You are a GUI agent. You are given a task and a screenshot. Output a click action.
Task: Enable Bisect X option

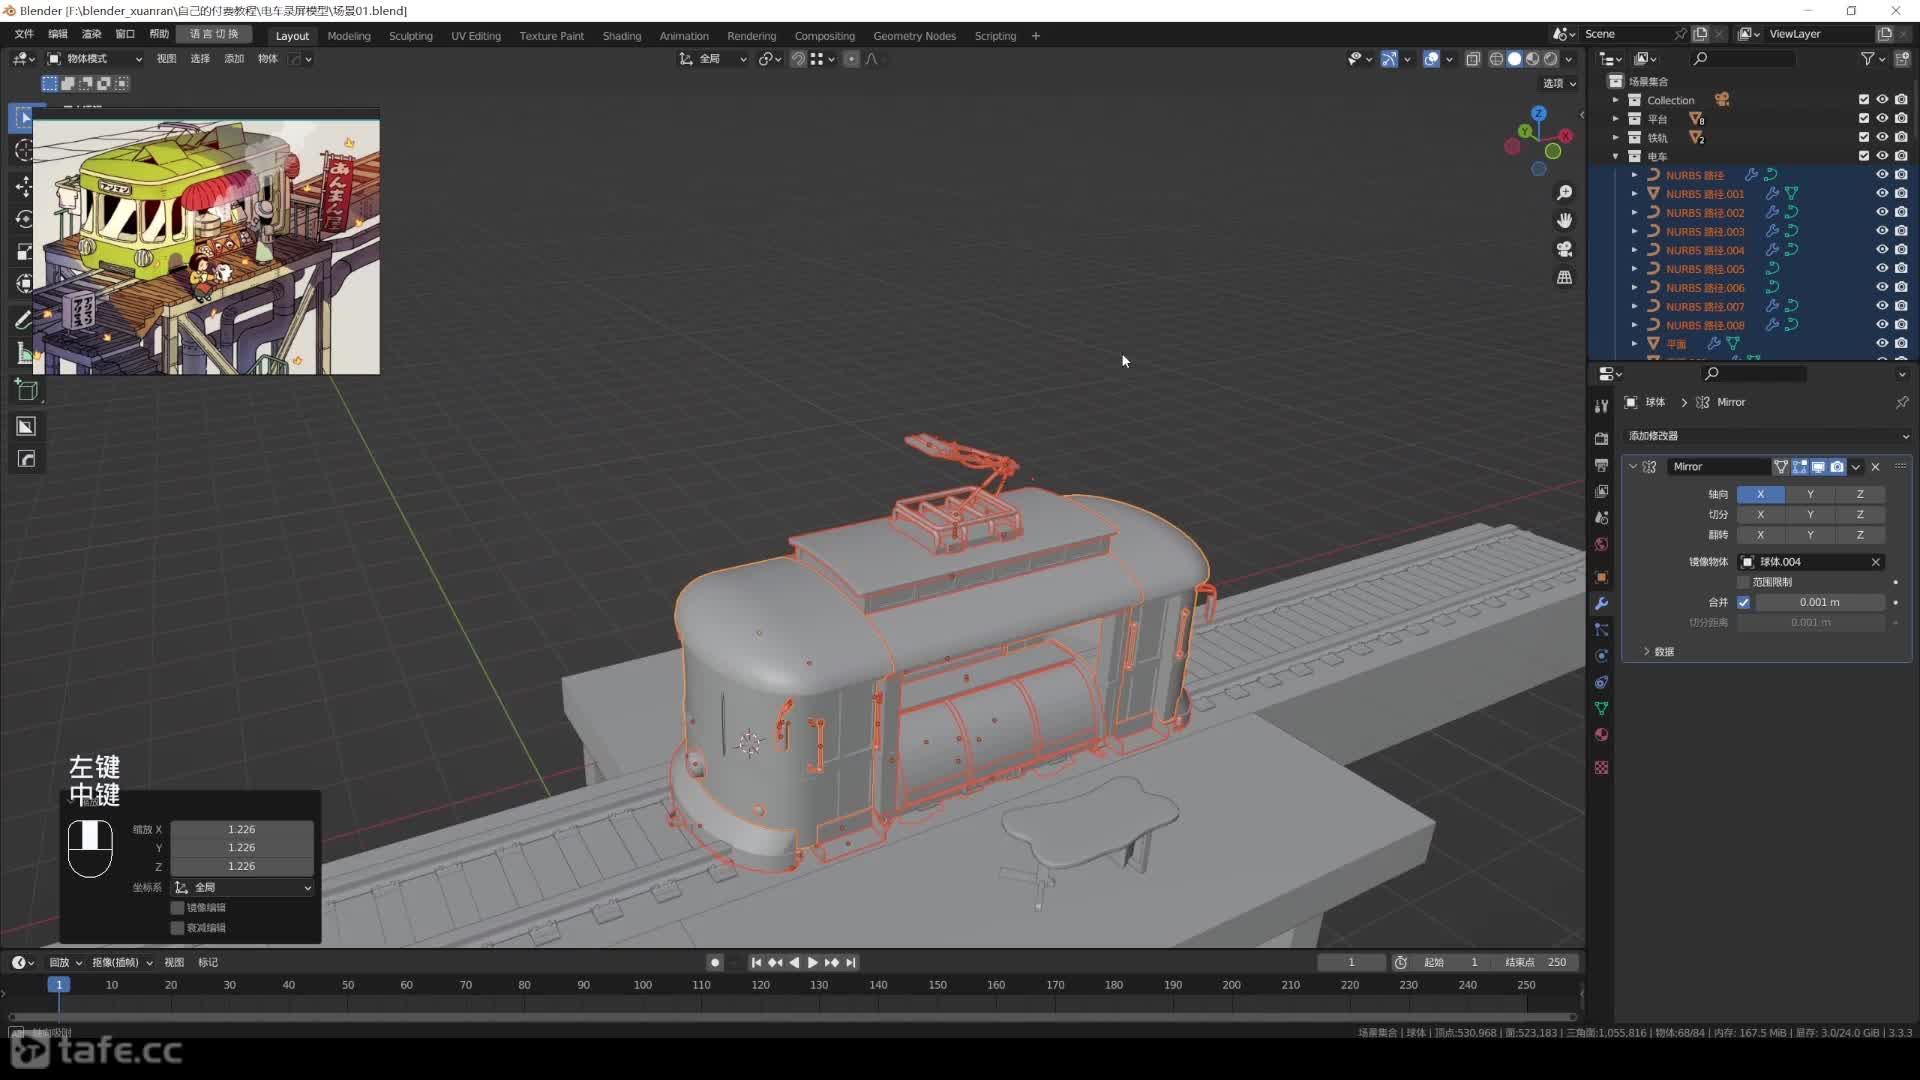[1760, 514]
